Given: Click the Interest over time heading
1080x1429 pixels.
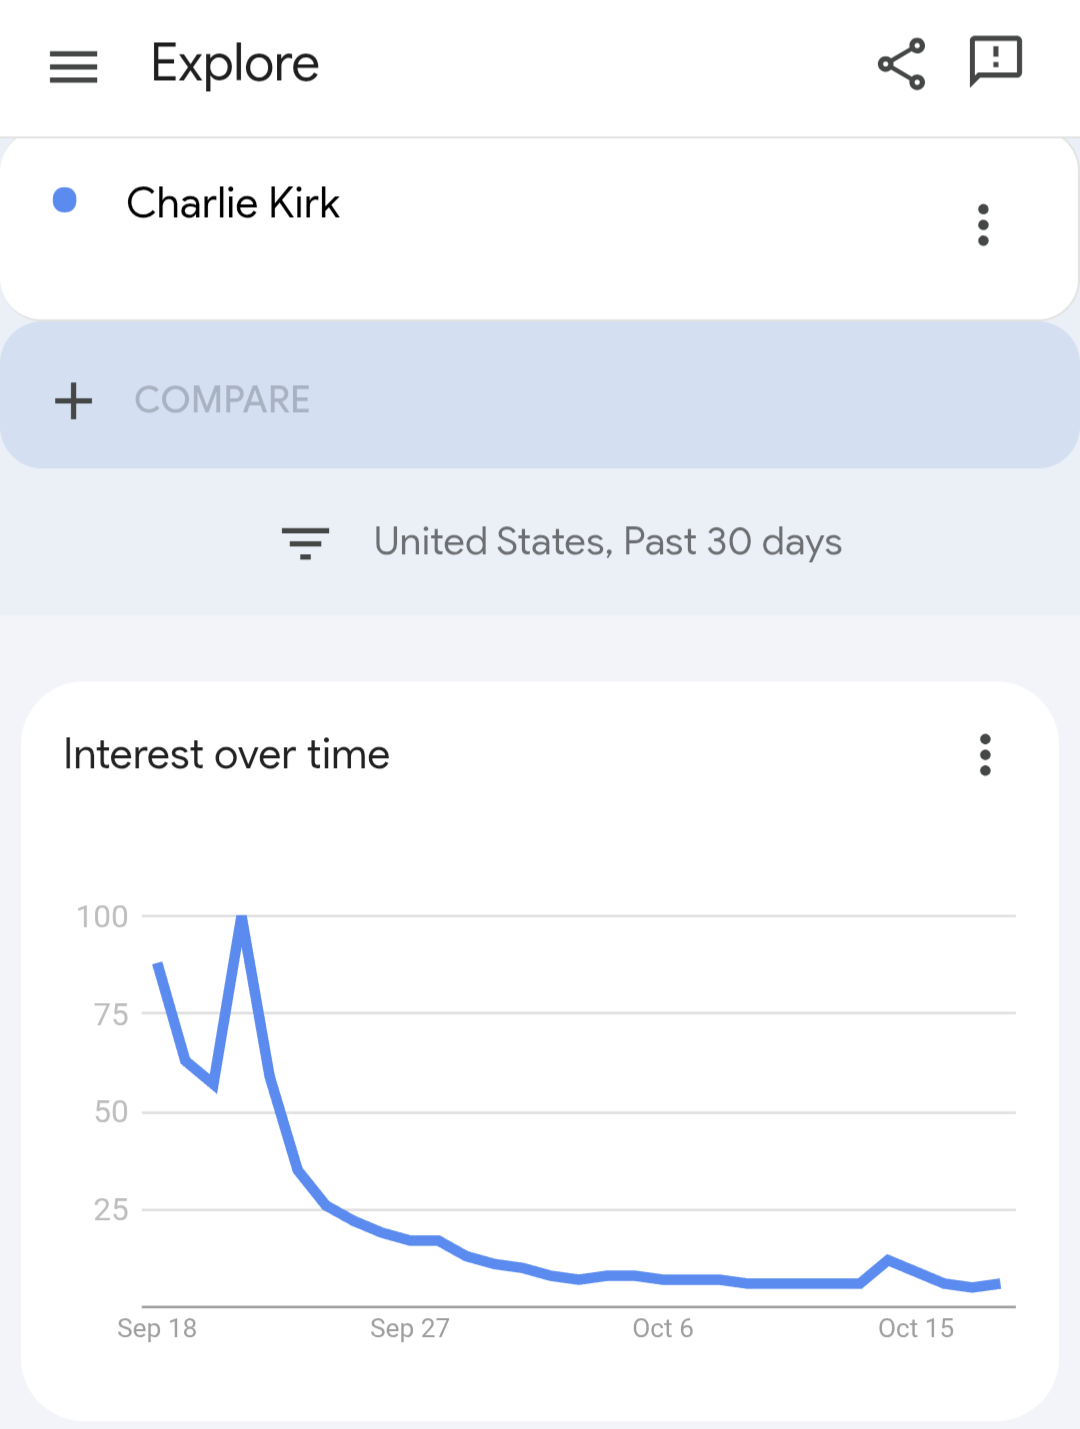Looking at the screenshot, I should point(227,755).
